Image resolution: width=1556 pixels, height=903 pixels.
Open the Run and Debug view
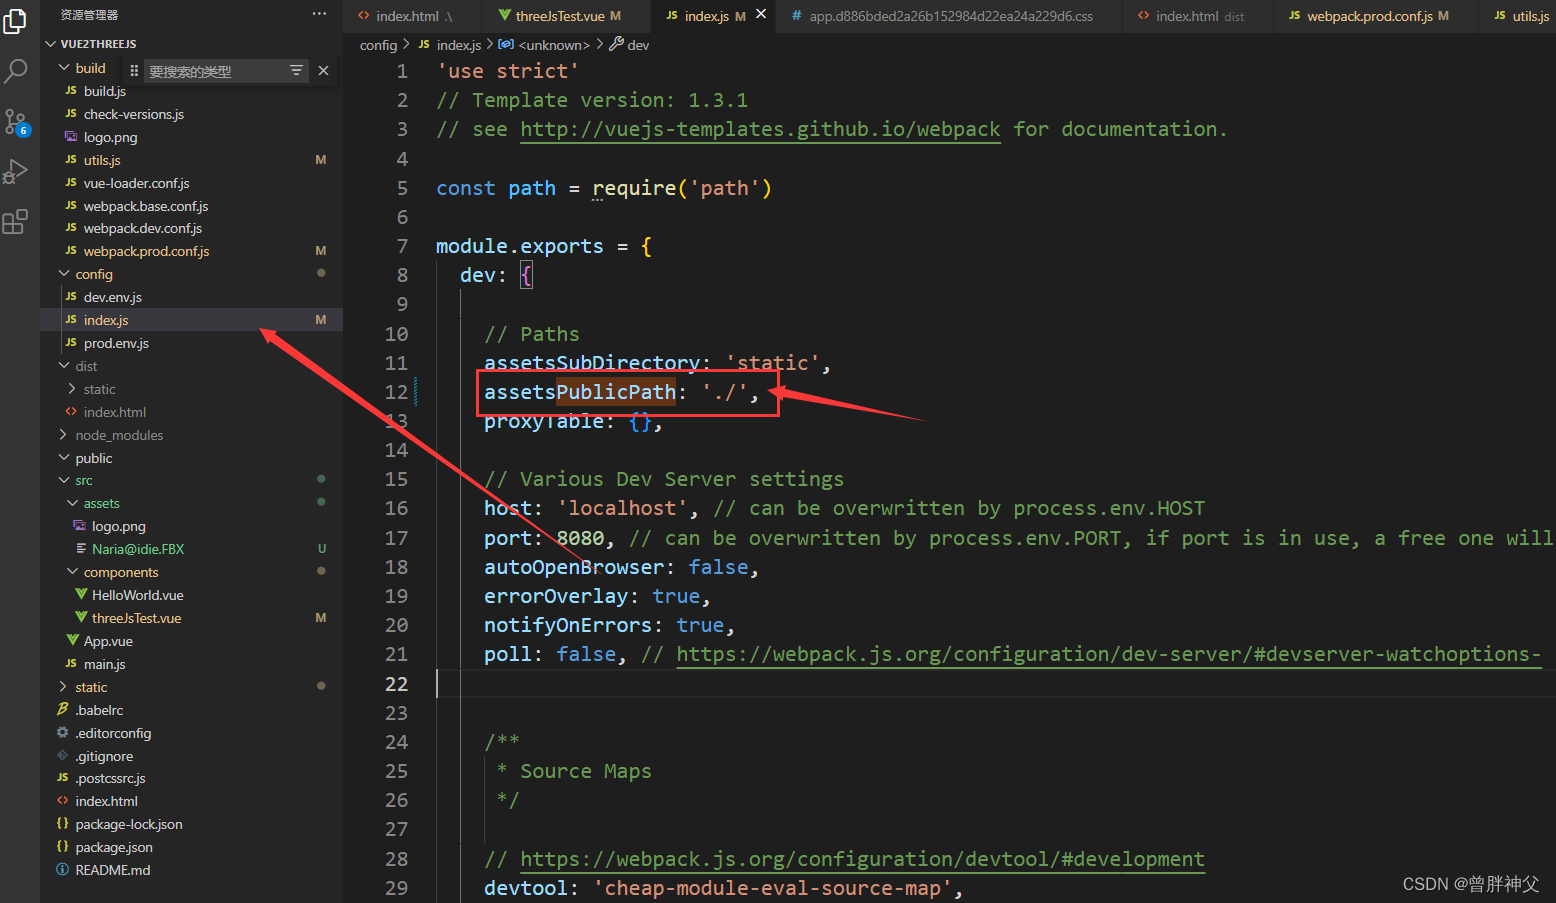[x=15, y=172]
